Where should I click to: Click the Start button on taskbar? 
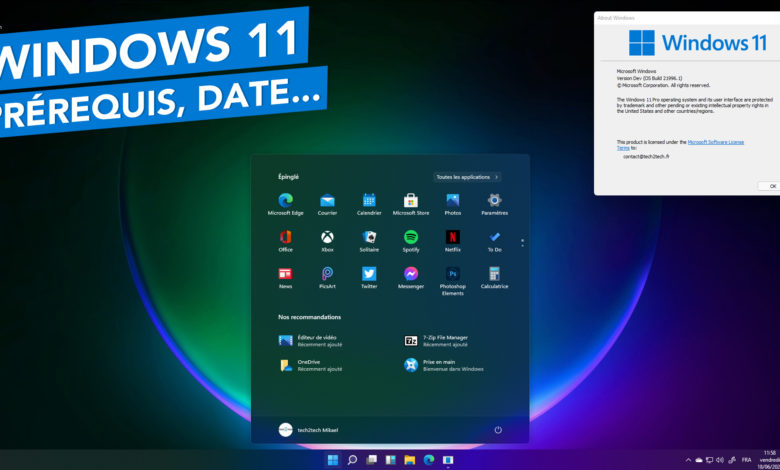click(333, 460)
